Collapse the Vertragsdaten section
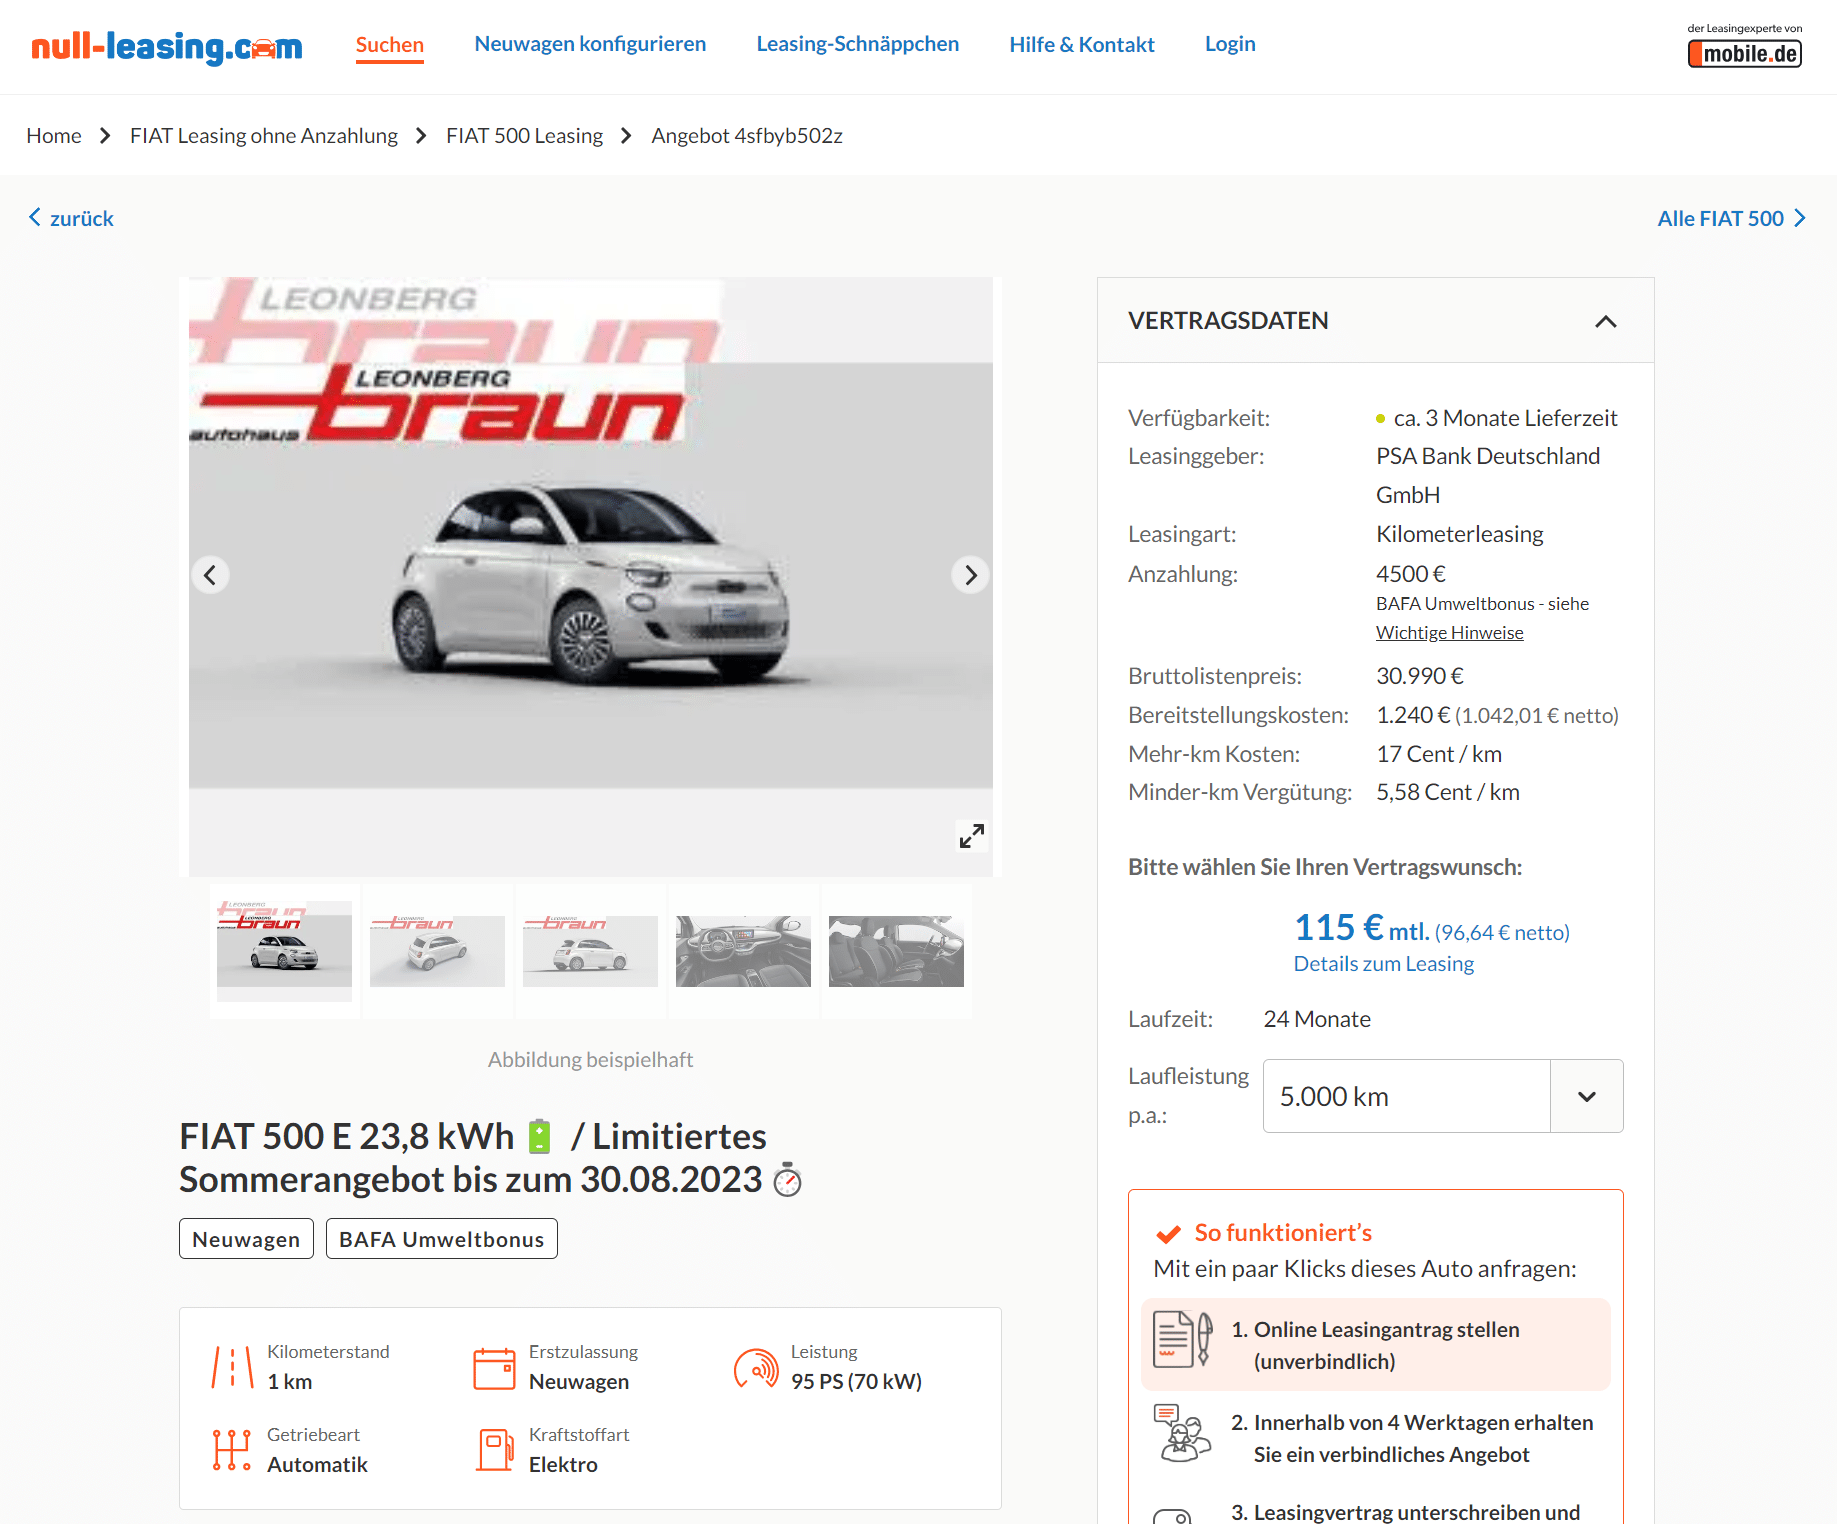 [1605, 321]
